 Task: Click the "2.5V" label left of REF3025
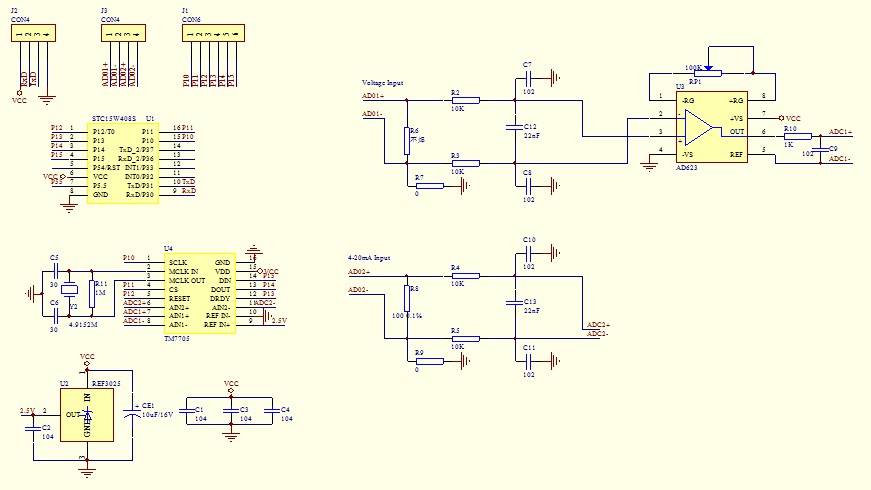pyautogui.click(x=27, y=411)
